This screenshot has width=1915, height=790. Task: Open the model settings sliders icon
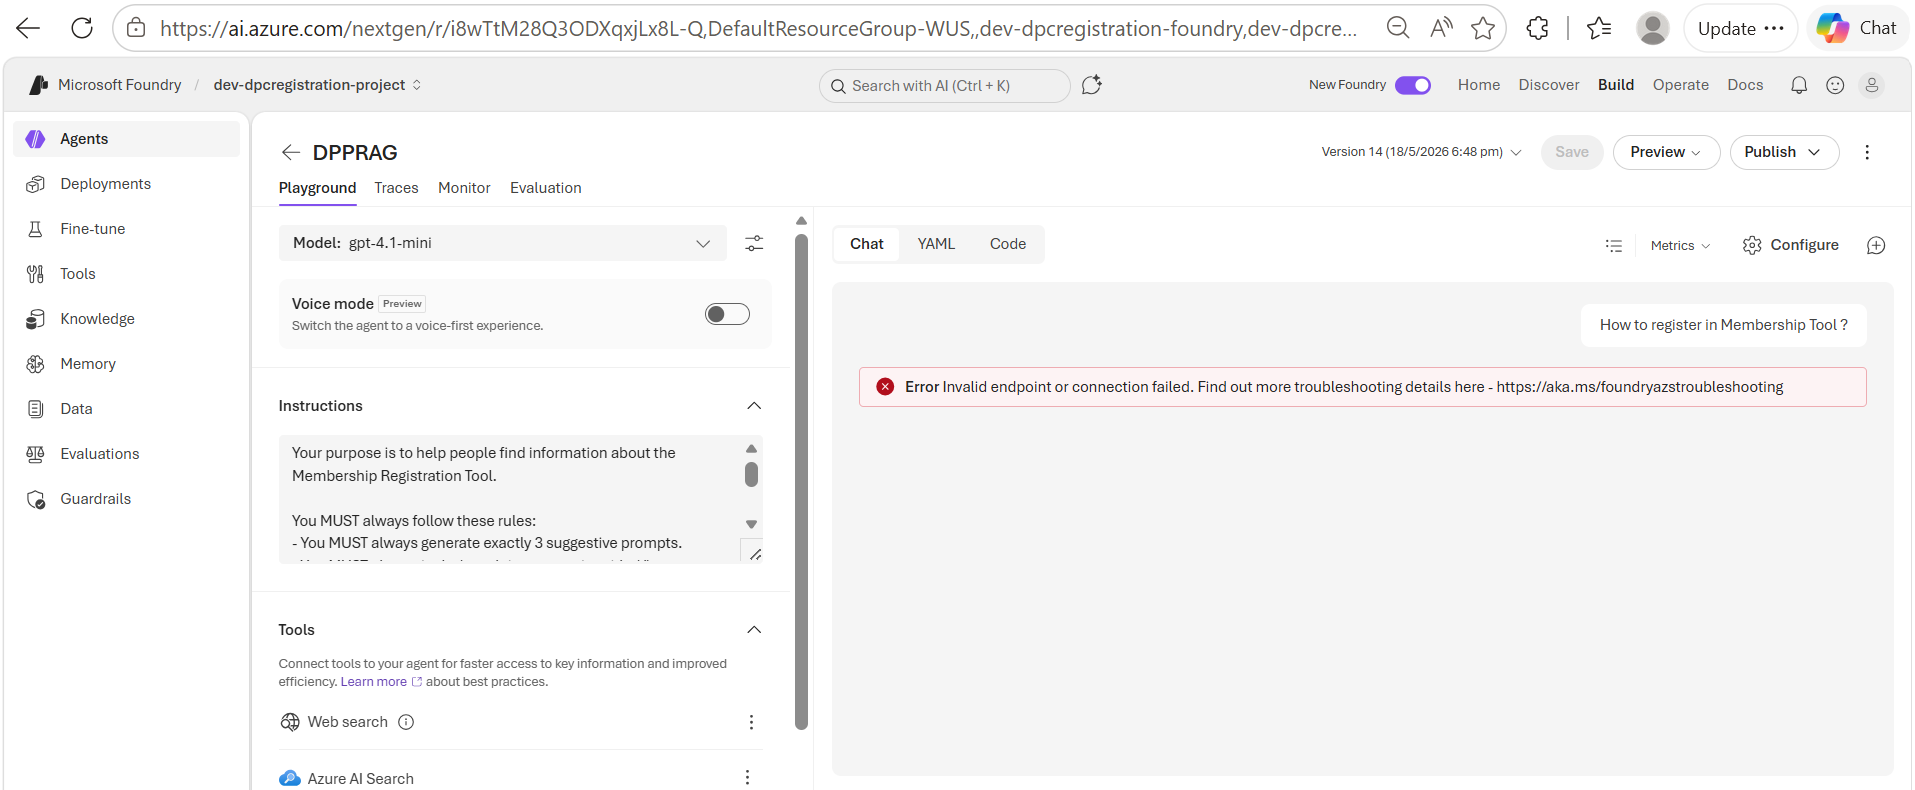tap(754, 243)
